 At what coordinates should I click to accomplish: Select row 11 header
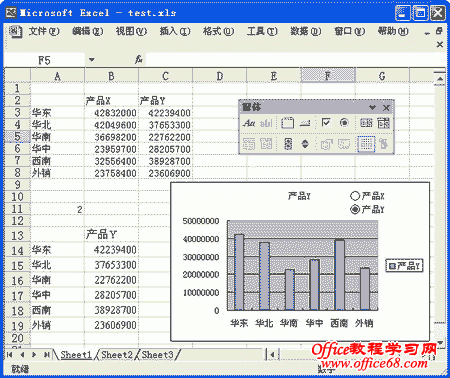click(x=17, y=209)
